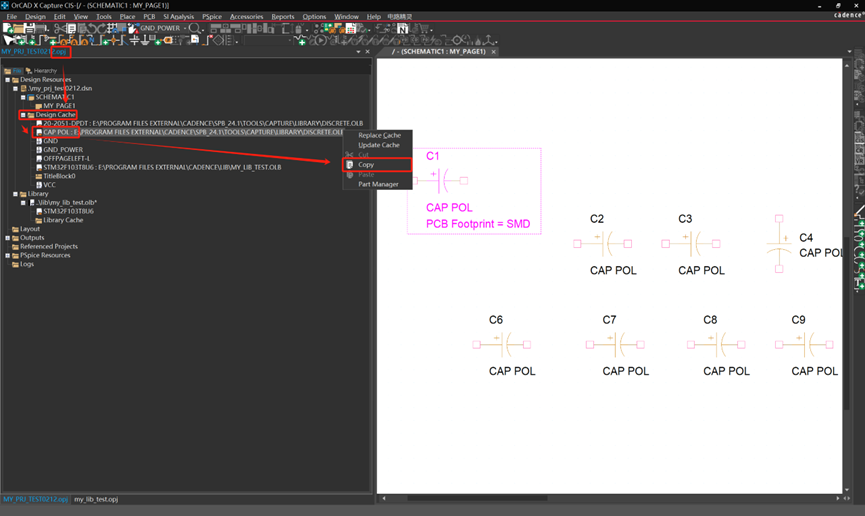Click the PSpice run play icon
This screenshot has height=516, width=865.
(x=321, y=40)
